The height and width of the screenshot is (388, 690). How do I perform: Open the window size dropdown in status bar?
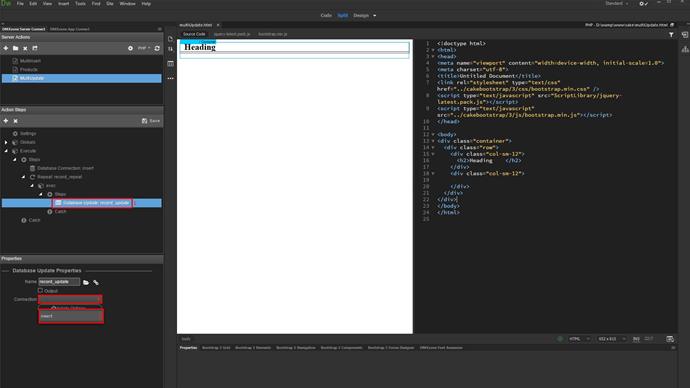[x=612, y=339]
